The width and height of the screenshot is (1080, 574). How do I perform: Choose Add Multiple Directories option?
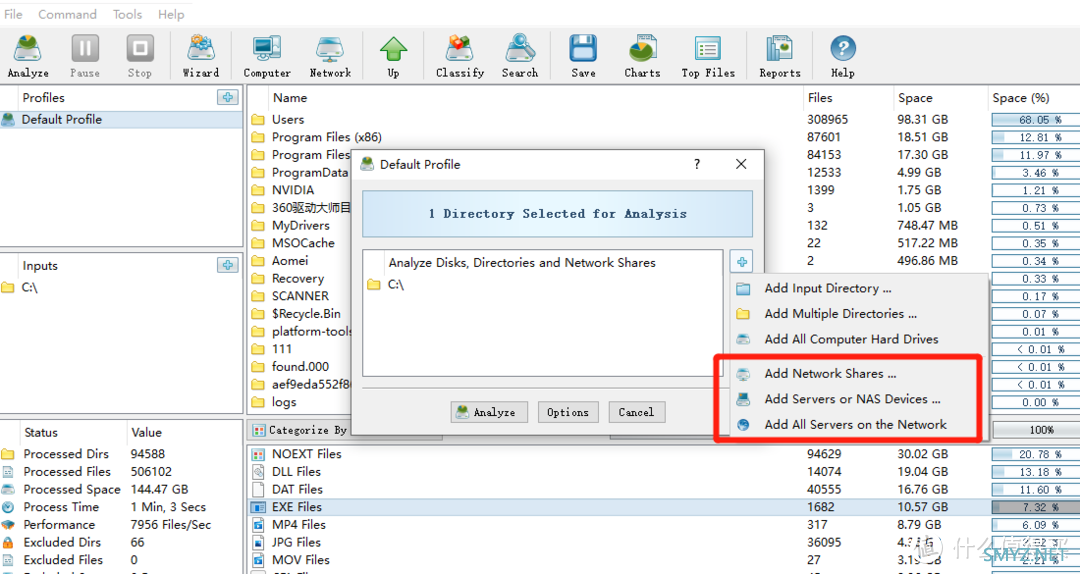859,314
